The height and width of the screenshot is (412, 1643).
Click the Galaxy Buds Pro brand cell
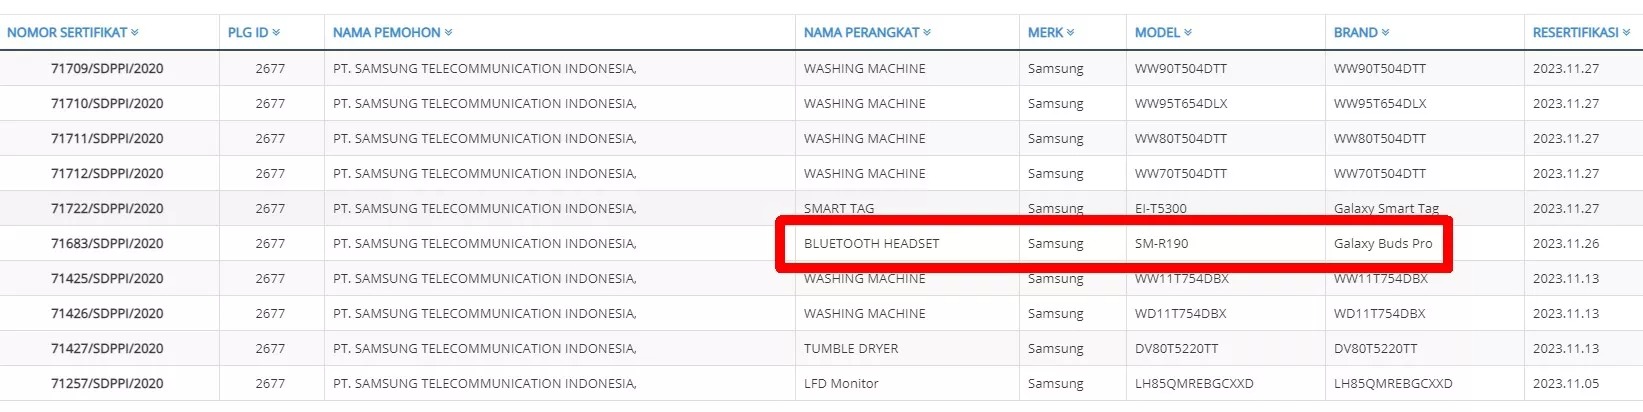(x=1383, y=243)
